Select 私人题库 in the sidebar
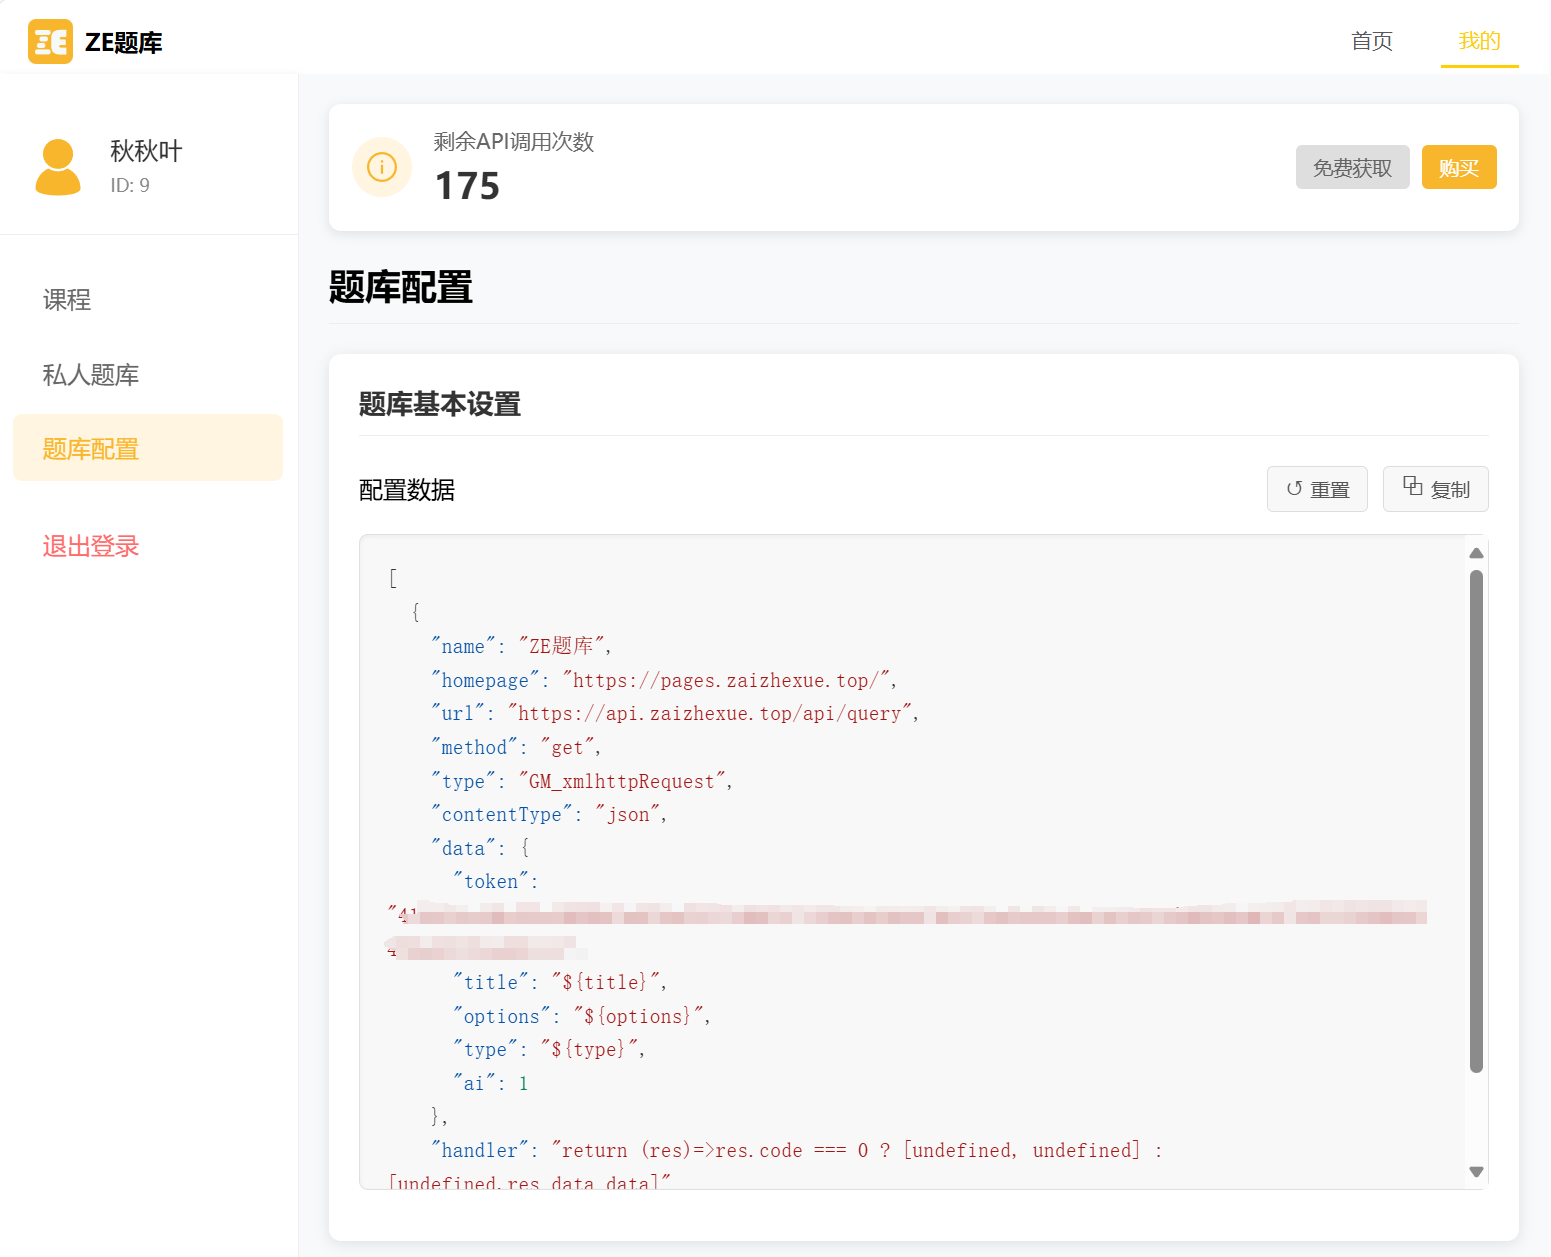This screenshot has width=1551, height=1257. point(91,375)
